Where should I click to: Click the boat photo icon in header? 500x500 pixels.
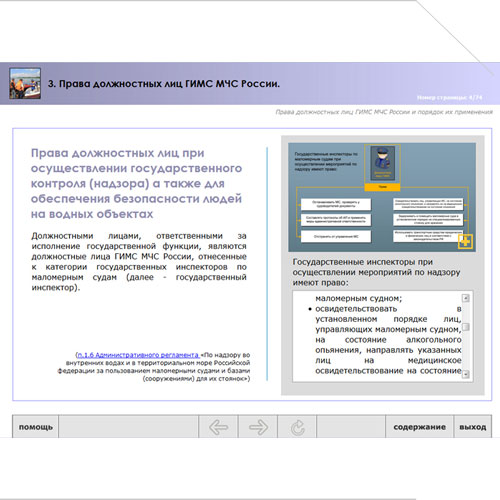click(x=25, y=83)
